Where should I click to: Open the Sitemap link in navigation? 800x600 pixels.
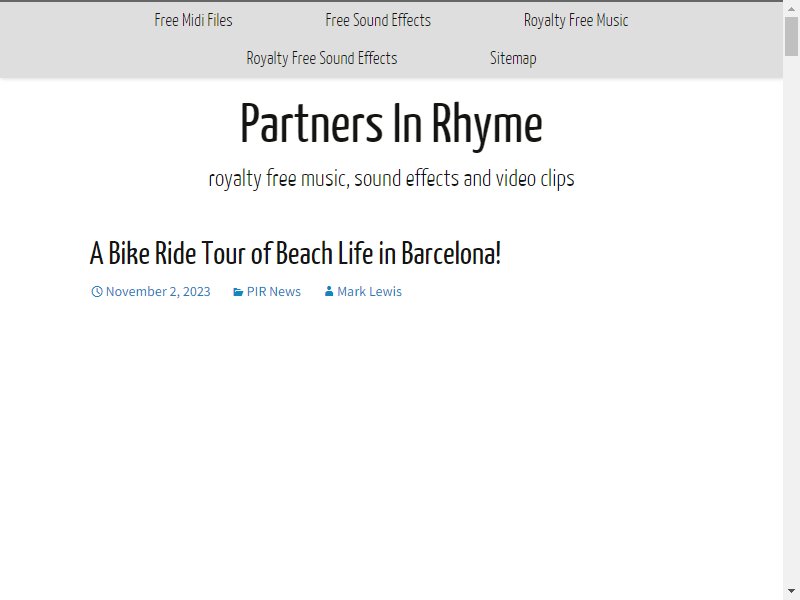(x=513, y=58)
